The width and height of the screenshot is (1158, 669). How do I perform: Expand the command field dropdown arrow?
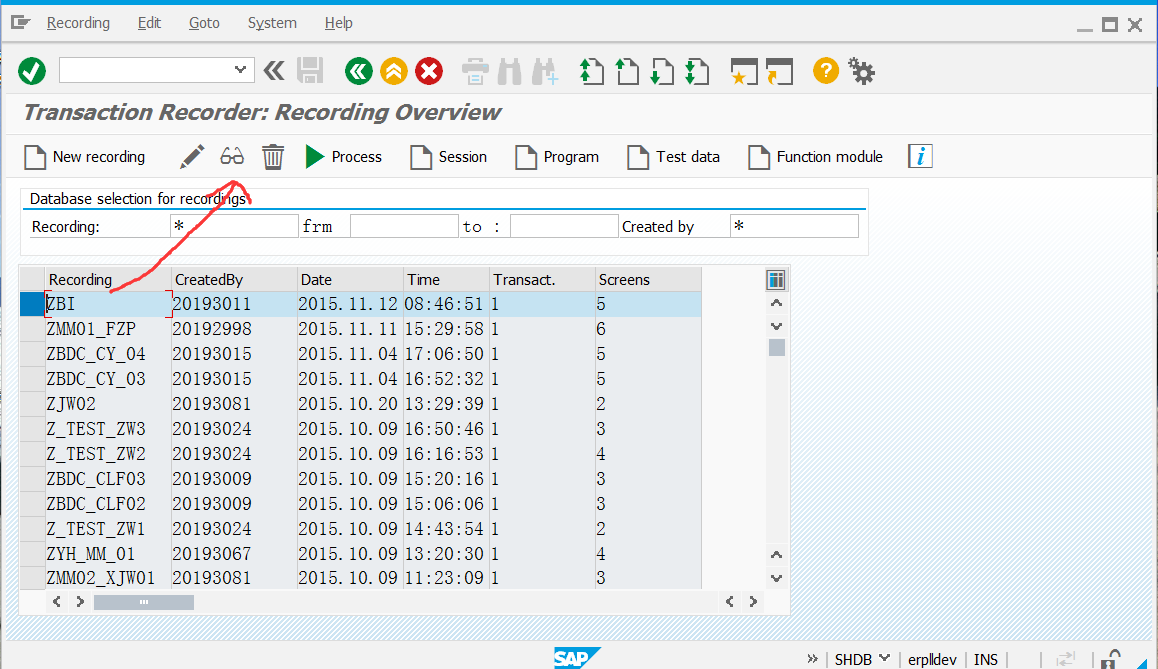coord(239,70)
